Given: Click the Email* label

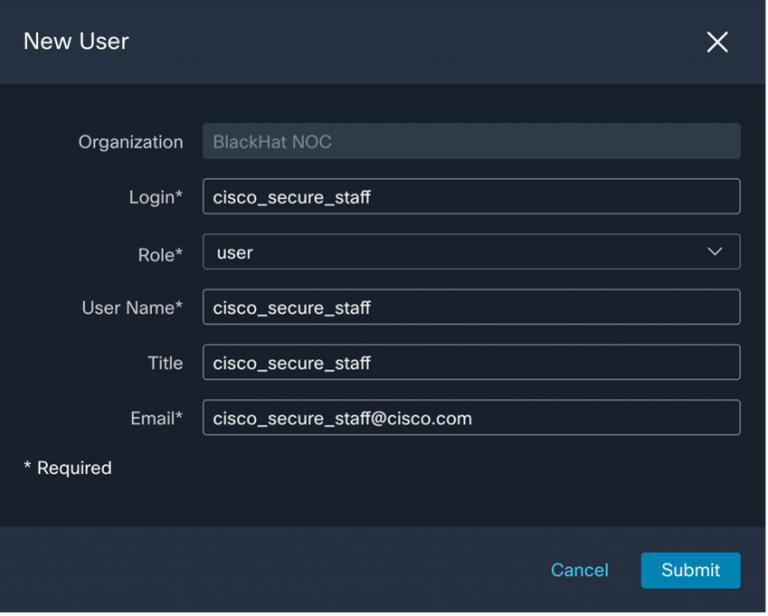Looking at the screenshot, I should click(158, 418).
